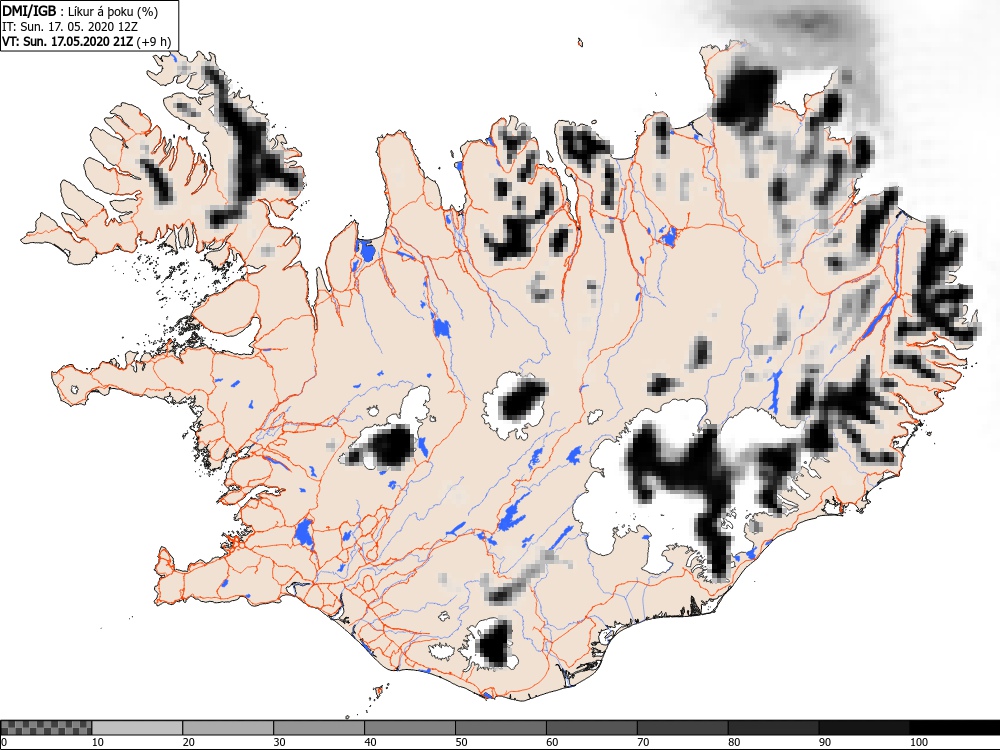Click the legend label '90'
1000x750 pixels.
tap(825, 742)
